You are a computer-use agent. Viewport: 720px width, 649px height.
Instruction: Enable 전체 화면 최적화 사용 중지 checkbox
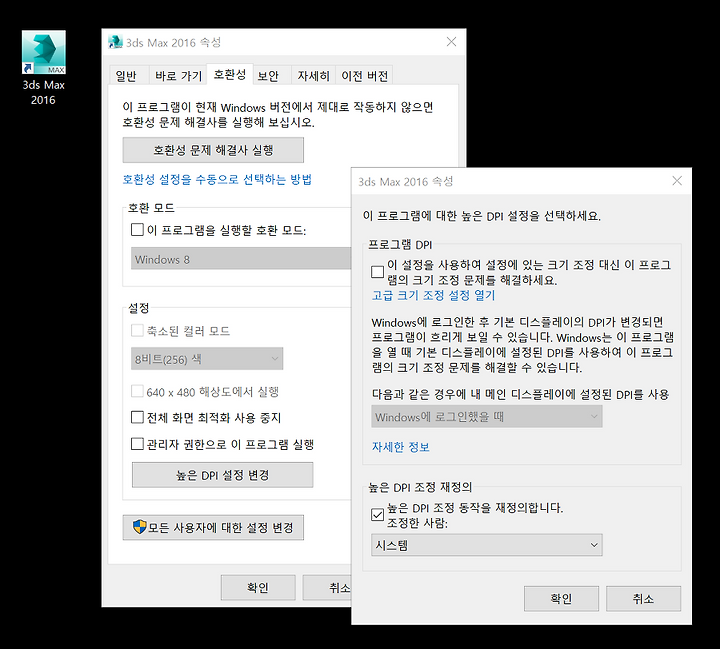[x=137, y=418]
